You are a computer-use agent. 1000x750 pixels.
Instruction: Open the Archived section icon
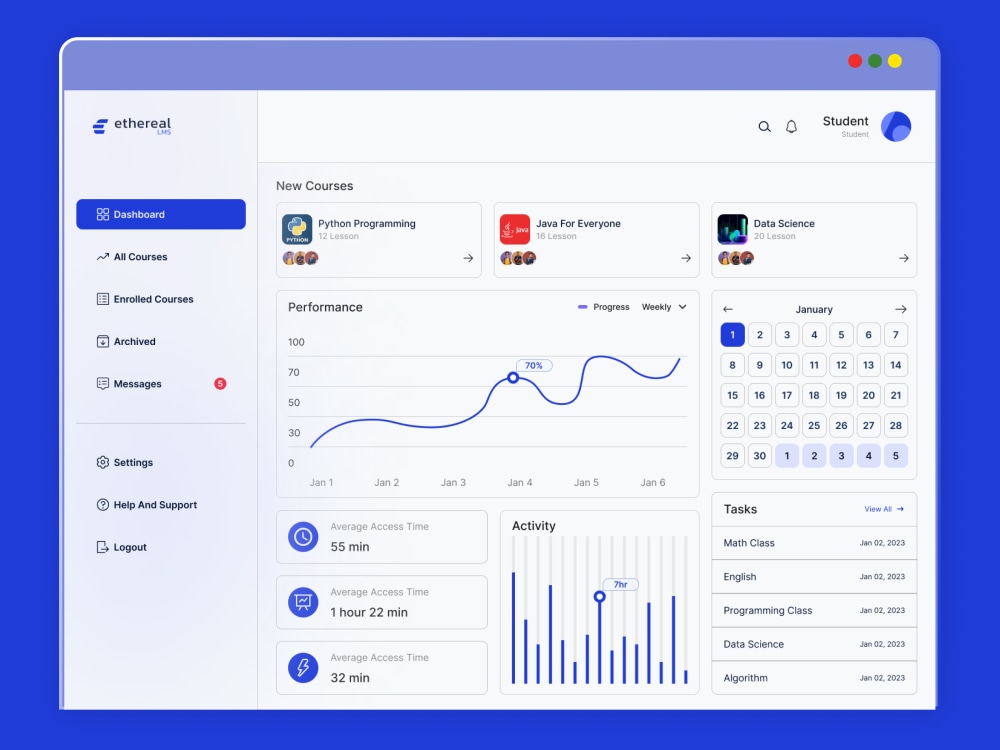click(x=102, y=341)
